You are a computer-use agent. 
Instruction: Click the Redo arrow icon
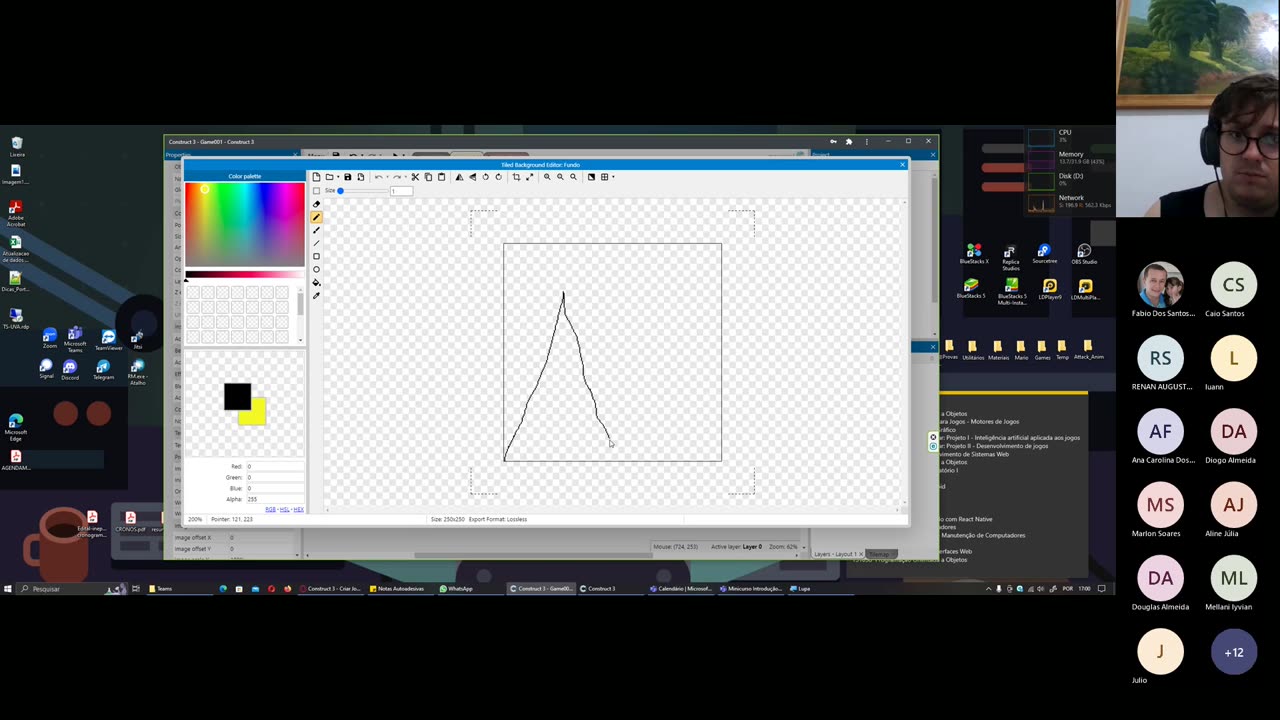(397, 177)
